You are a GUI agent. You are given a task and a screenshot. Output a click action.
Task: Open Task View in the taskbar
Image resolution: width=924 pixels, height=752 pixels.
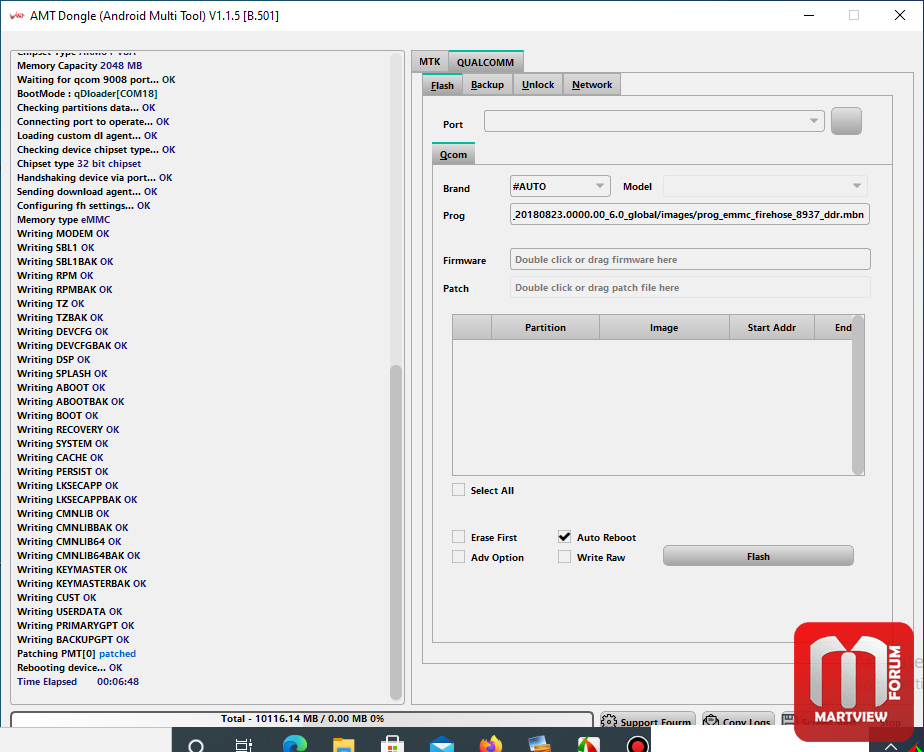pyautogui.click(x=244, y=746)
